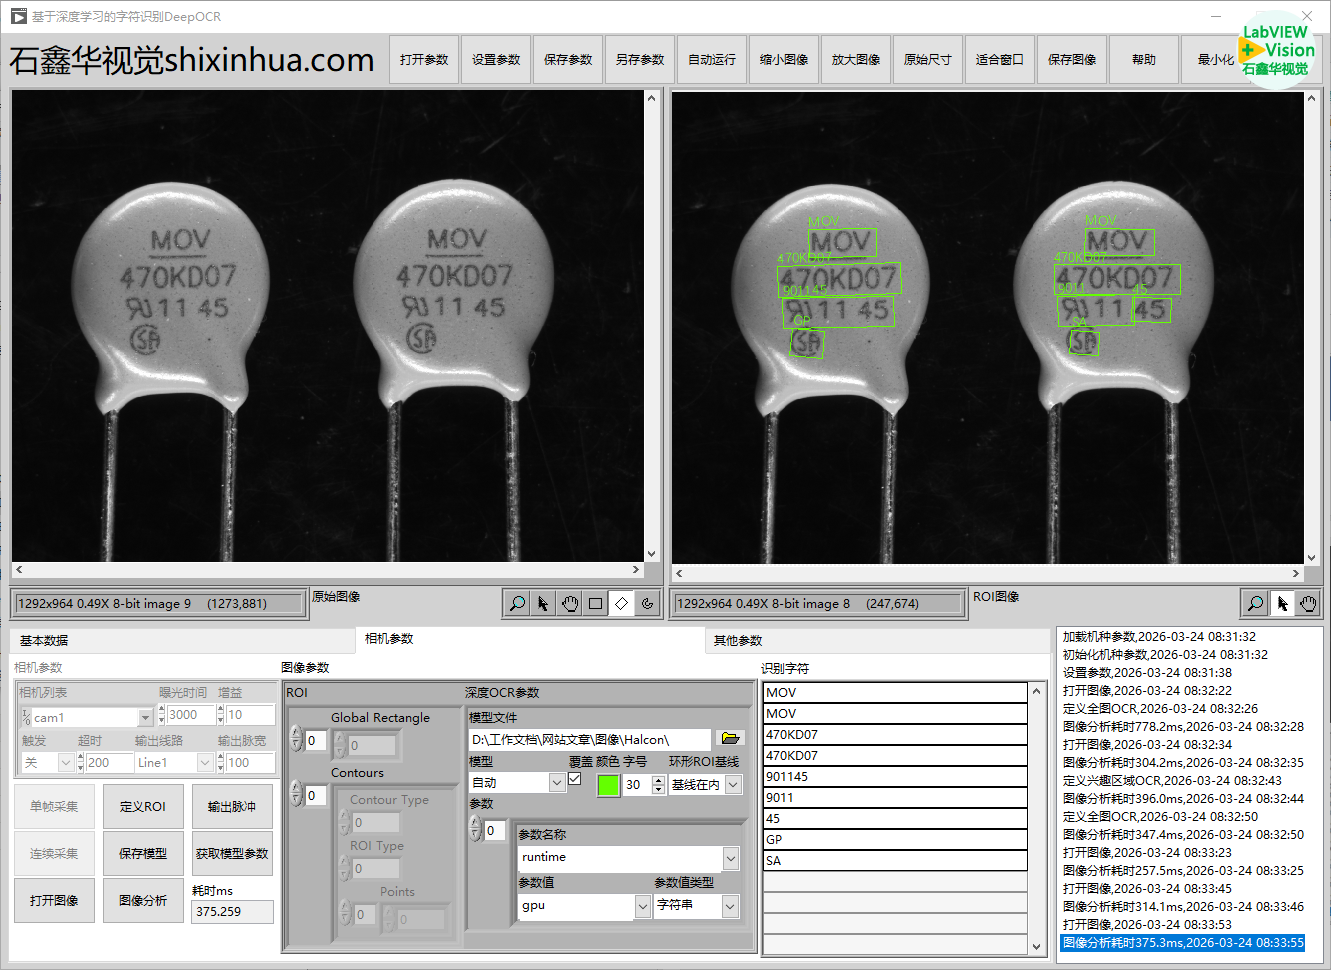Select the highlighted last log entry
The image size is (1331, 970).
tap(1182, 942)
